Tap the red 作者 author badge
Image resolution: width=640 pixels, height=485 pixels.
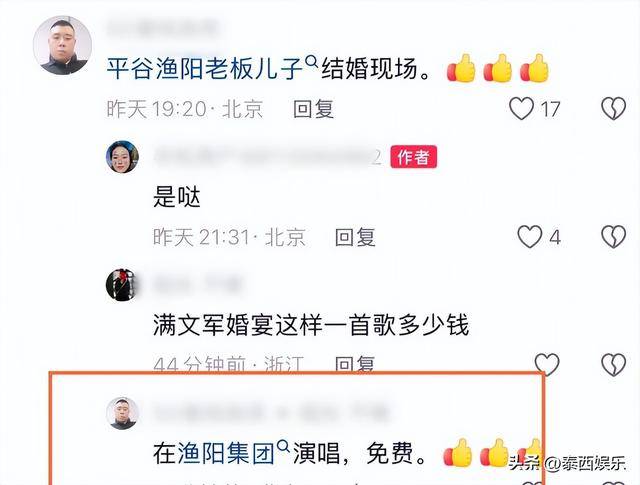(x=413, y=157)
